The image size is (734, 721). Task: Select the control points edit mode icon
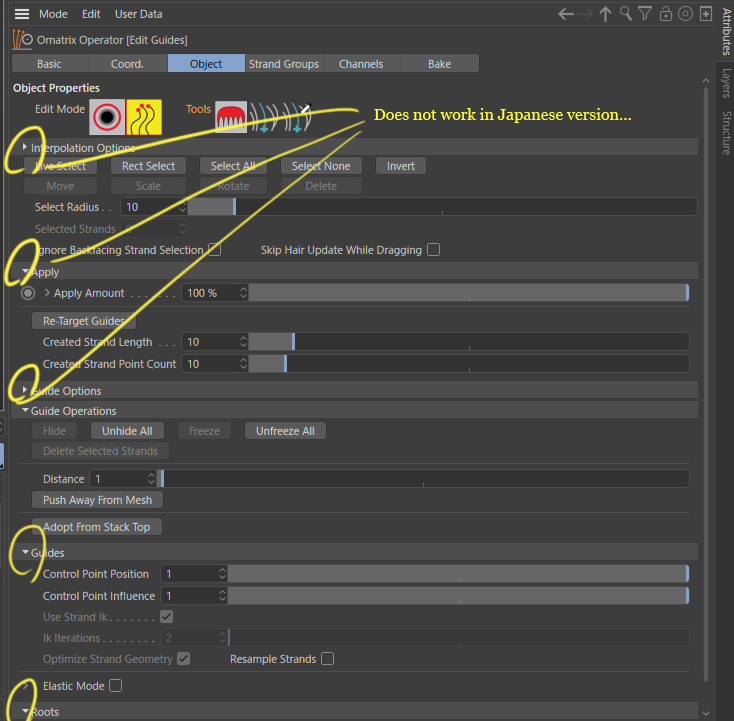tap(144, 117)
